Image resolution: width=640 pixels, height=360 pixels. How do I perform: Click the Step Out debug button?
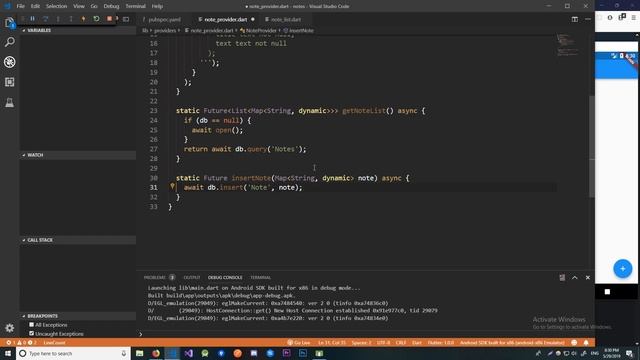[x=71, y=19]
